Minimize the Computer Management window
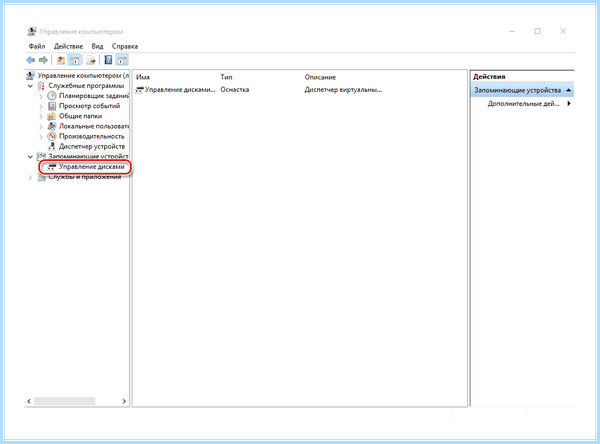 512,31
